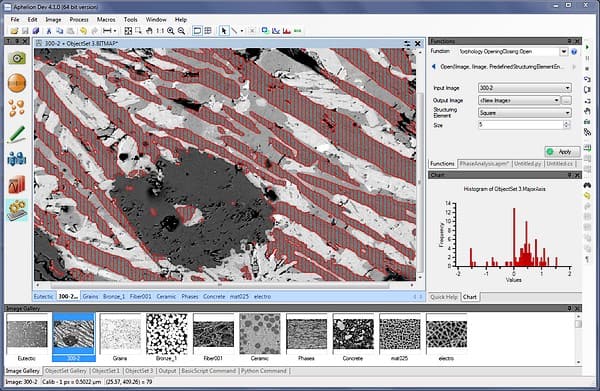This screenshot has width=600, height=391.
Task: Select the Phases thumbnail in gallery
Action: coord(307,337)
